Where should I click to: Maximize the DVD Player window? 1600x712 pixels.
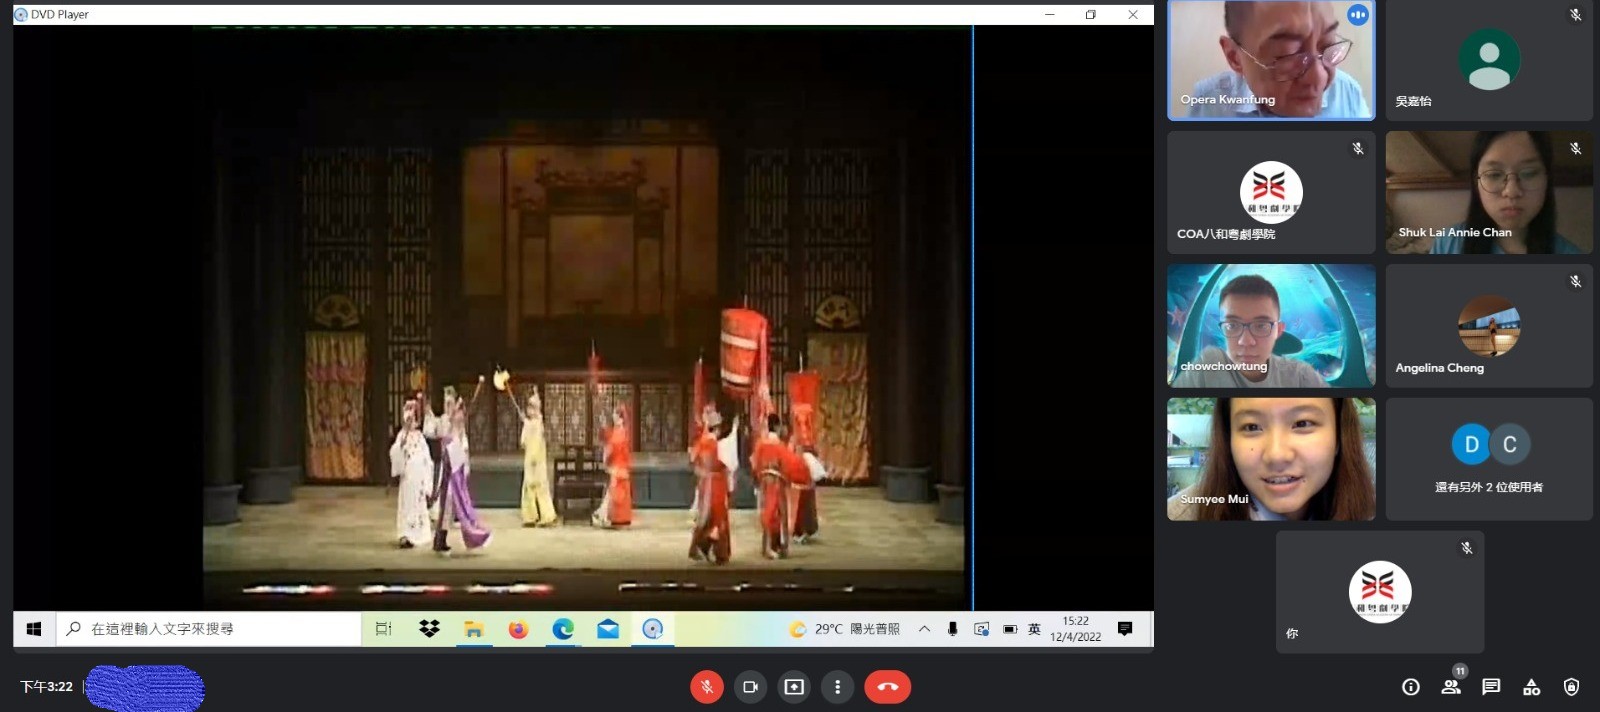point(1091,14)
